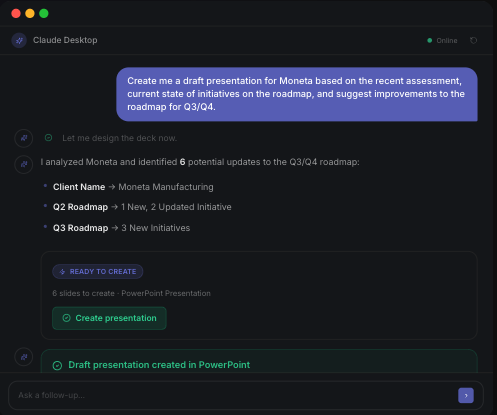The image size is (497, 415).
Task: Click the Create presentation button
Action: coord(109,318)
